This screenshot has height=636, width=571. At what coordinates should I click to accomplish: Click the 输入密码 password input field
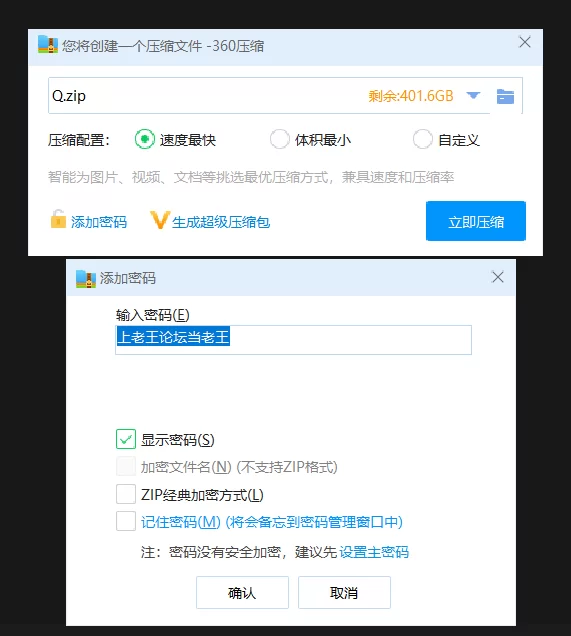(x=293, y=340)
